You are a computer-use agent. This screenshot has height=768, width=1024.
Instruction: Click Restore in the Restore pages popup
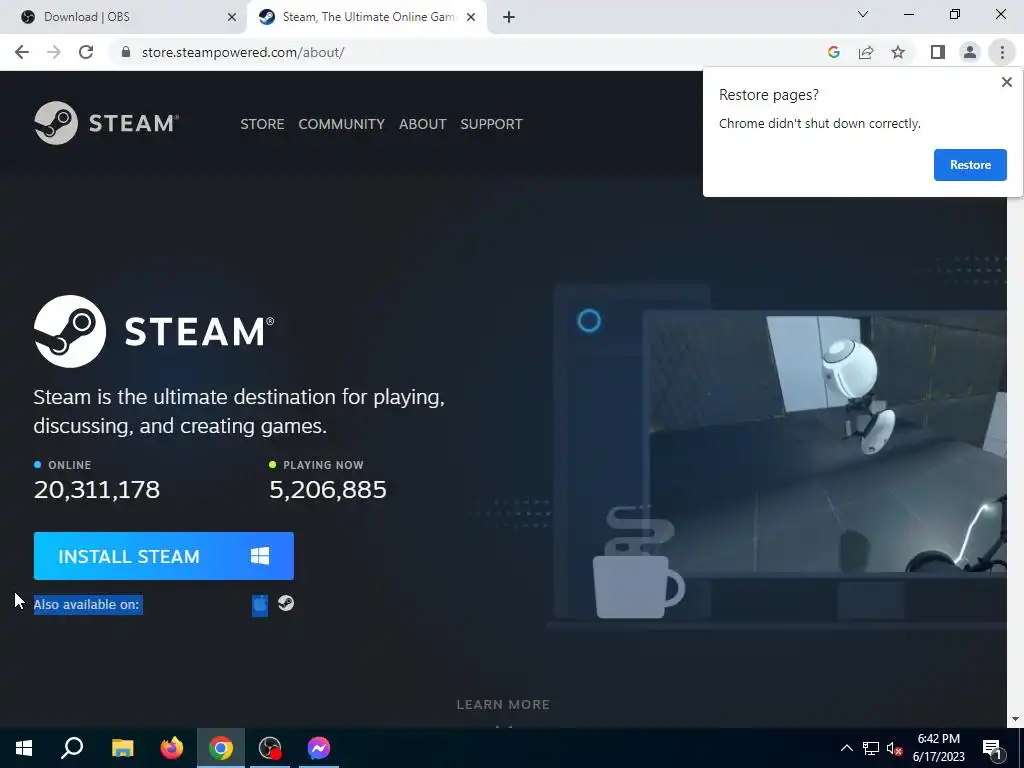click(970, 165)
